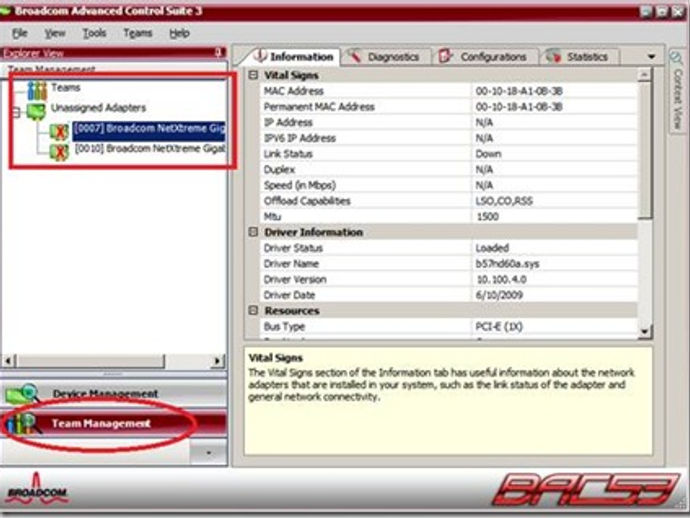Click the Teams group icon in tree
Viewport: 690px width, 518px height.
37,89
